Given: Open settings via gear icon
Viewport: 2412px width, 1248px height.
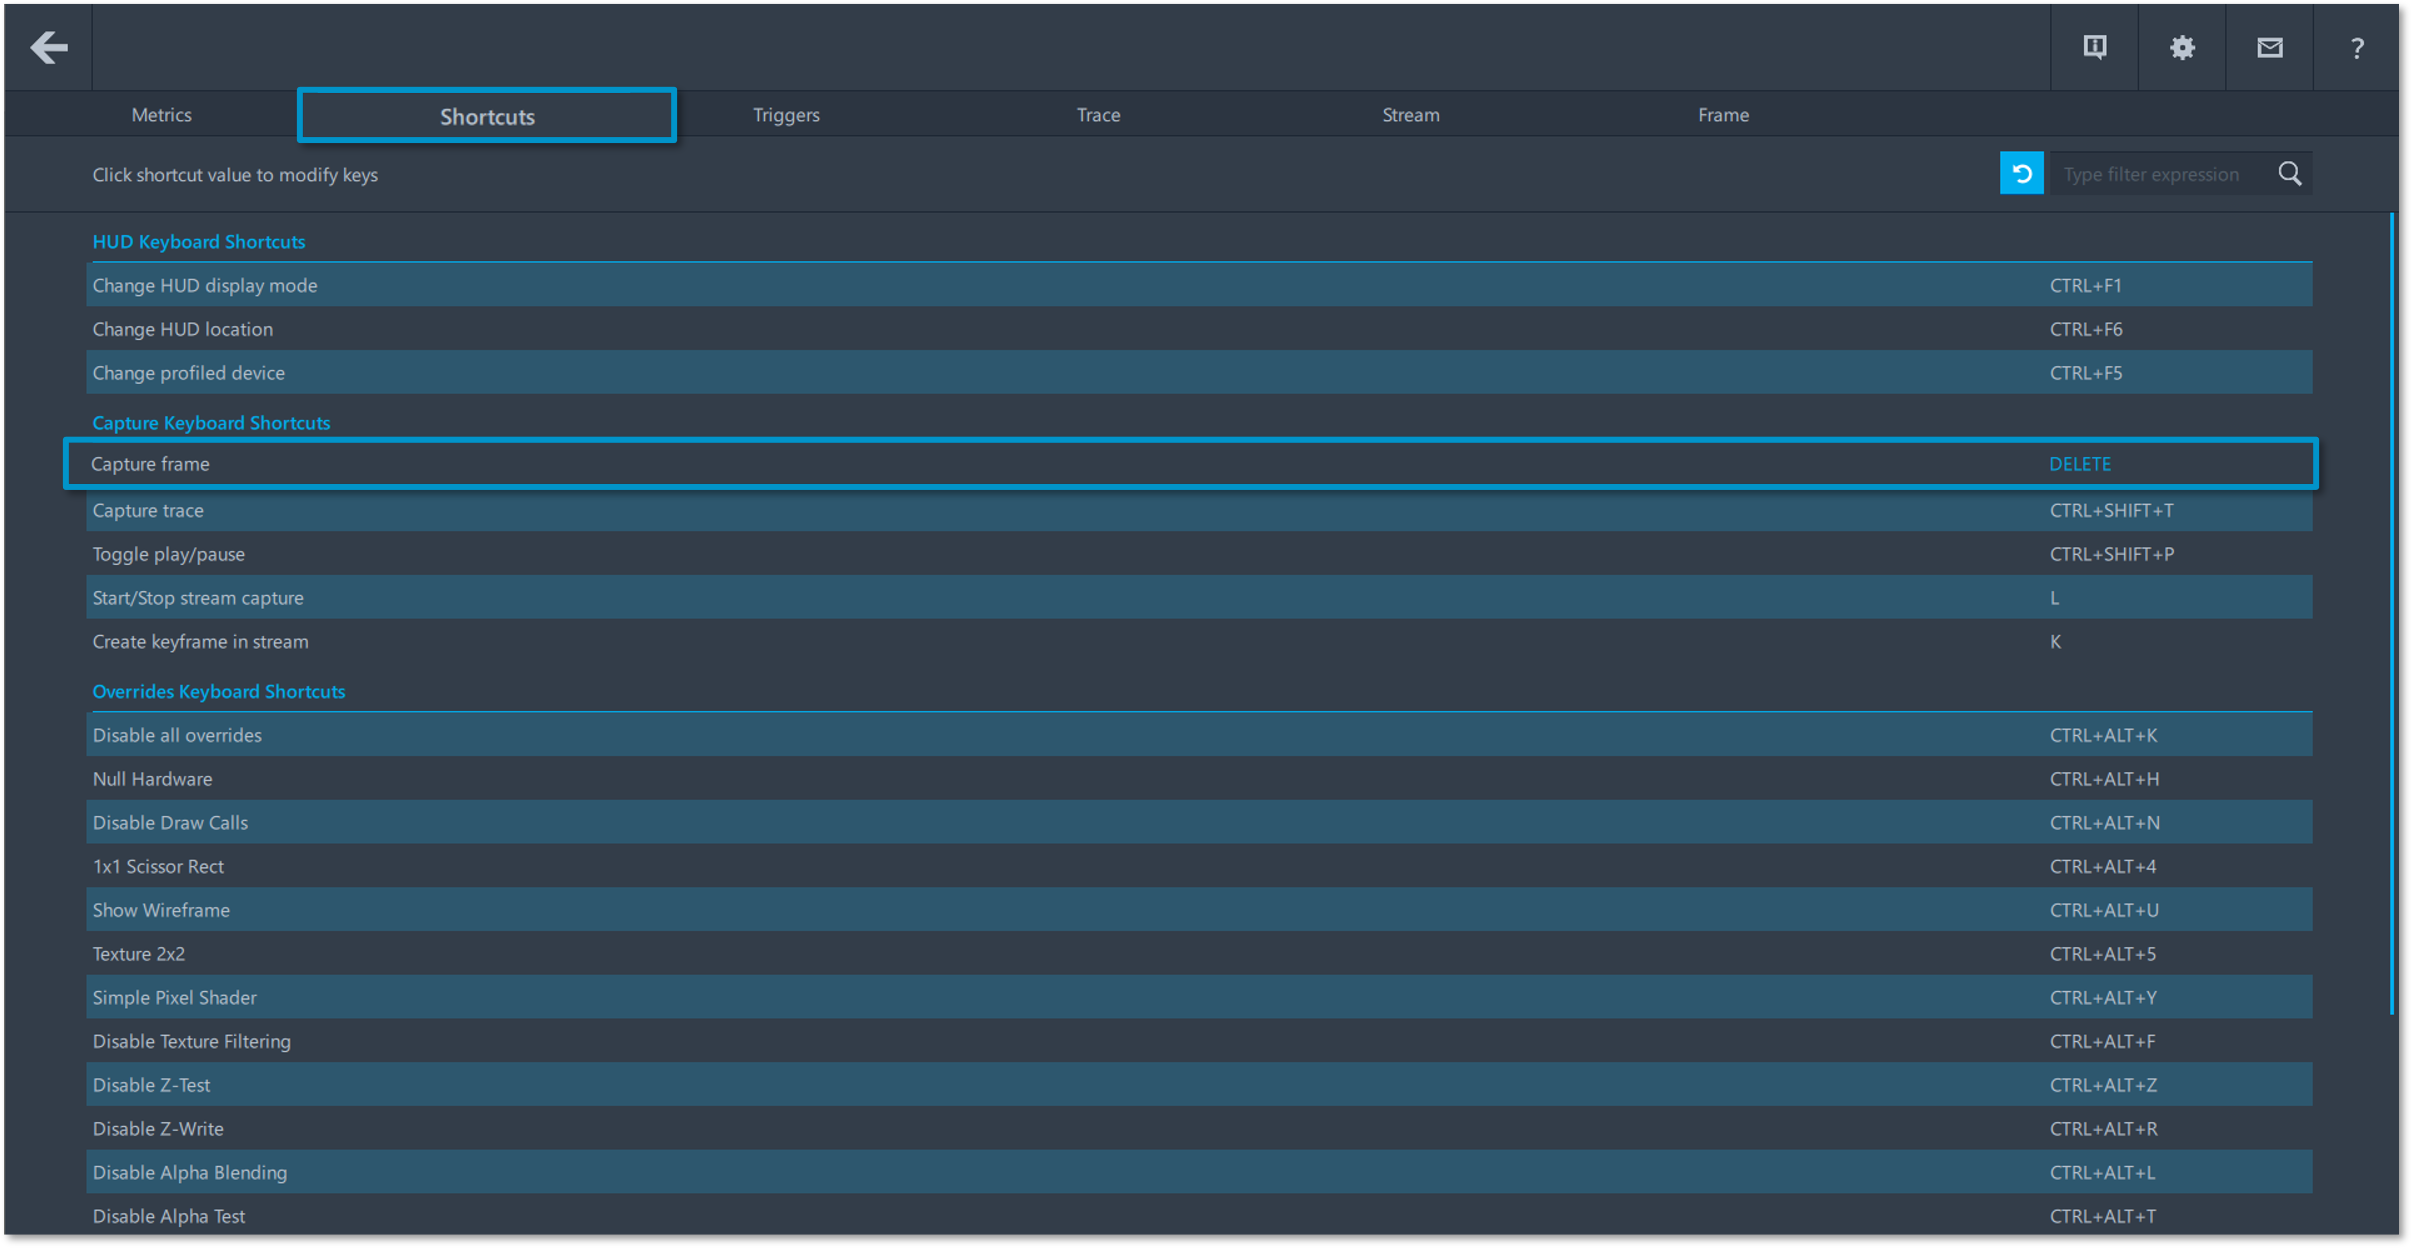Looking at the screenshot, I should (2182, 47).
